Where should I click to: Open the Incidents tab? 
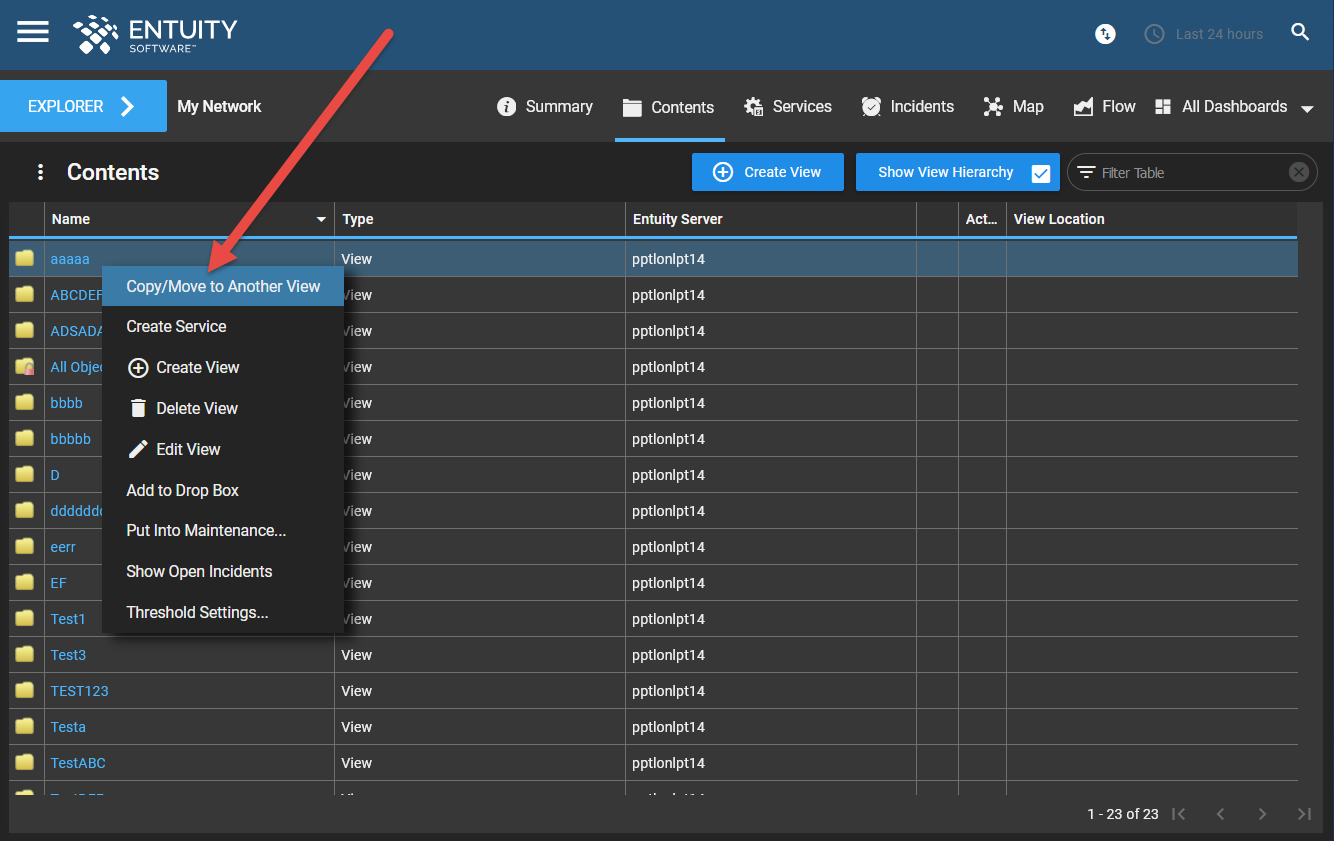click(908, 107)
